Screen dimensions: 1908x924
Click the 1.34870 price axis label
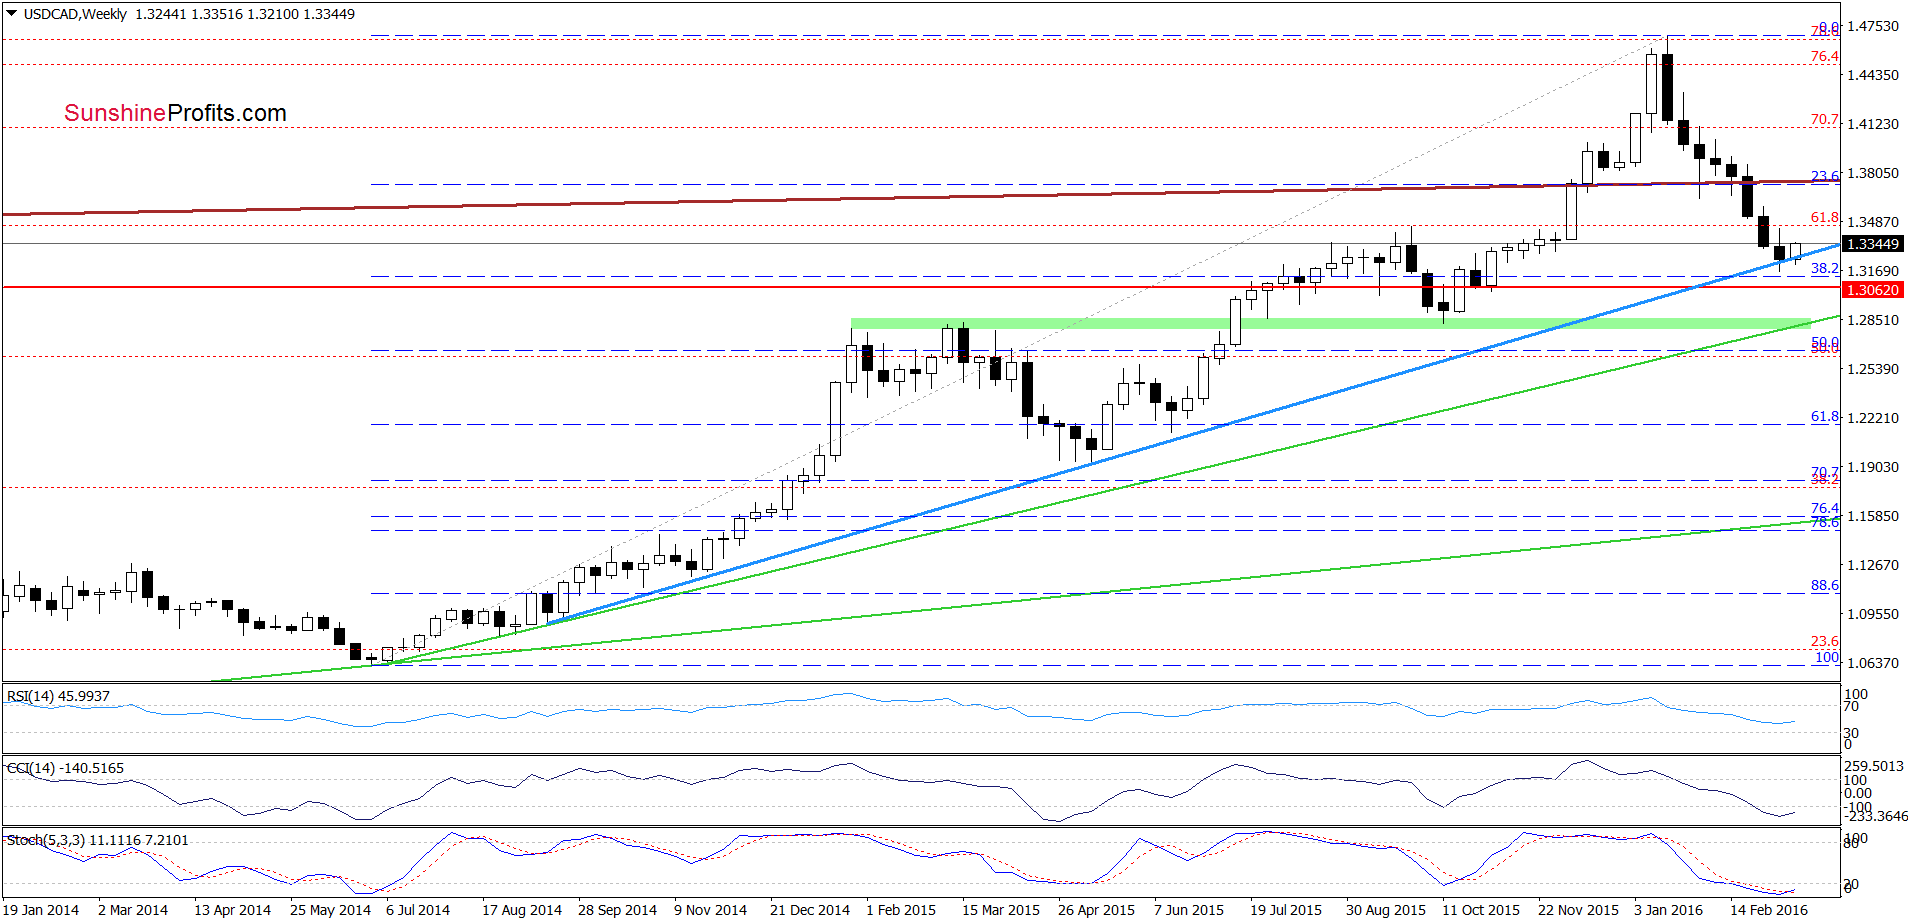pyautogui.click(x=1872, y=222)
